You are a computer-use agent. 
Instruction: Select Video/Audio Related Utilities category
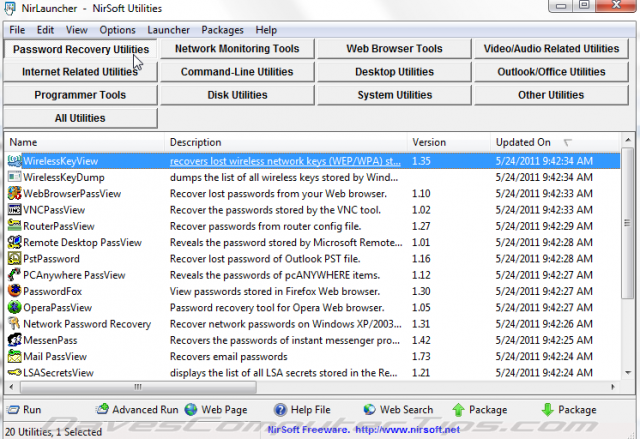pyautogui.click(x=551, y=49)
